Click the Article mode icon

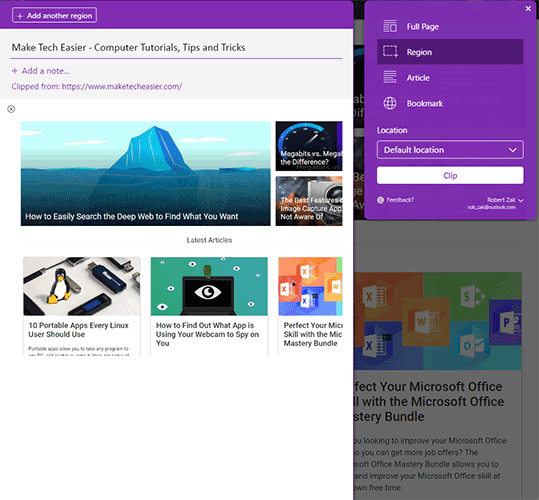coord(390,77)
